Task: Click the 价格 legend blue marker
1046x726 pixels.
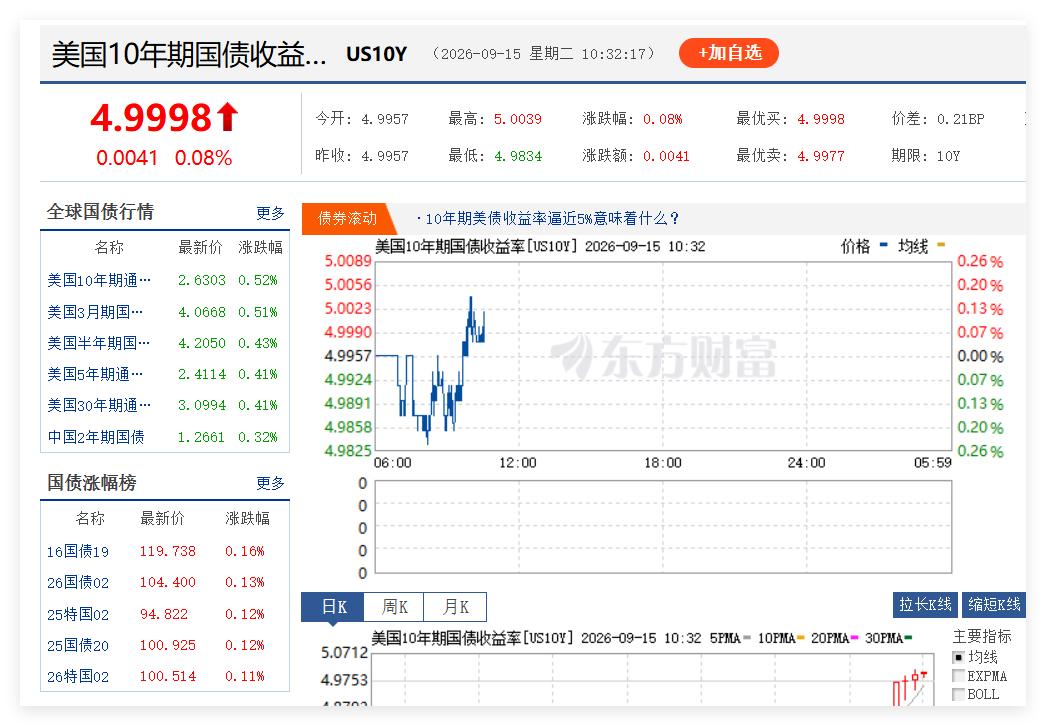Action: (884, 245)
